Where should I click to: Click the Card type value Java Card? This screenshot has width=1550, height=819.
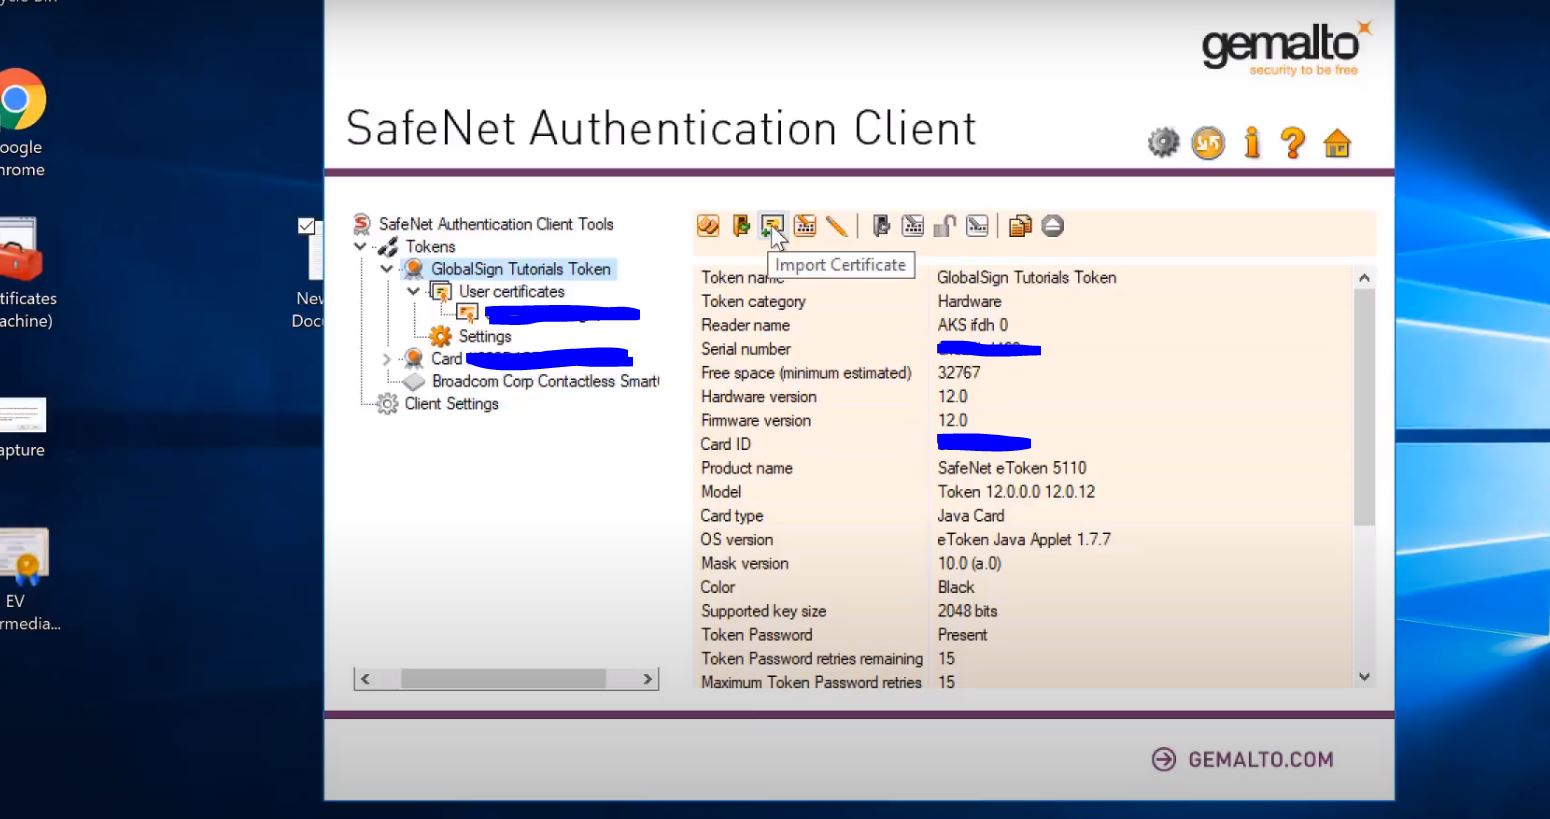click(970, 515)
